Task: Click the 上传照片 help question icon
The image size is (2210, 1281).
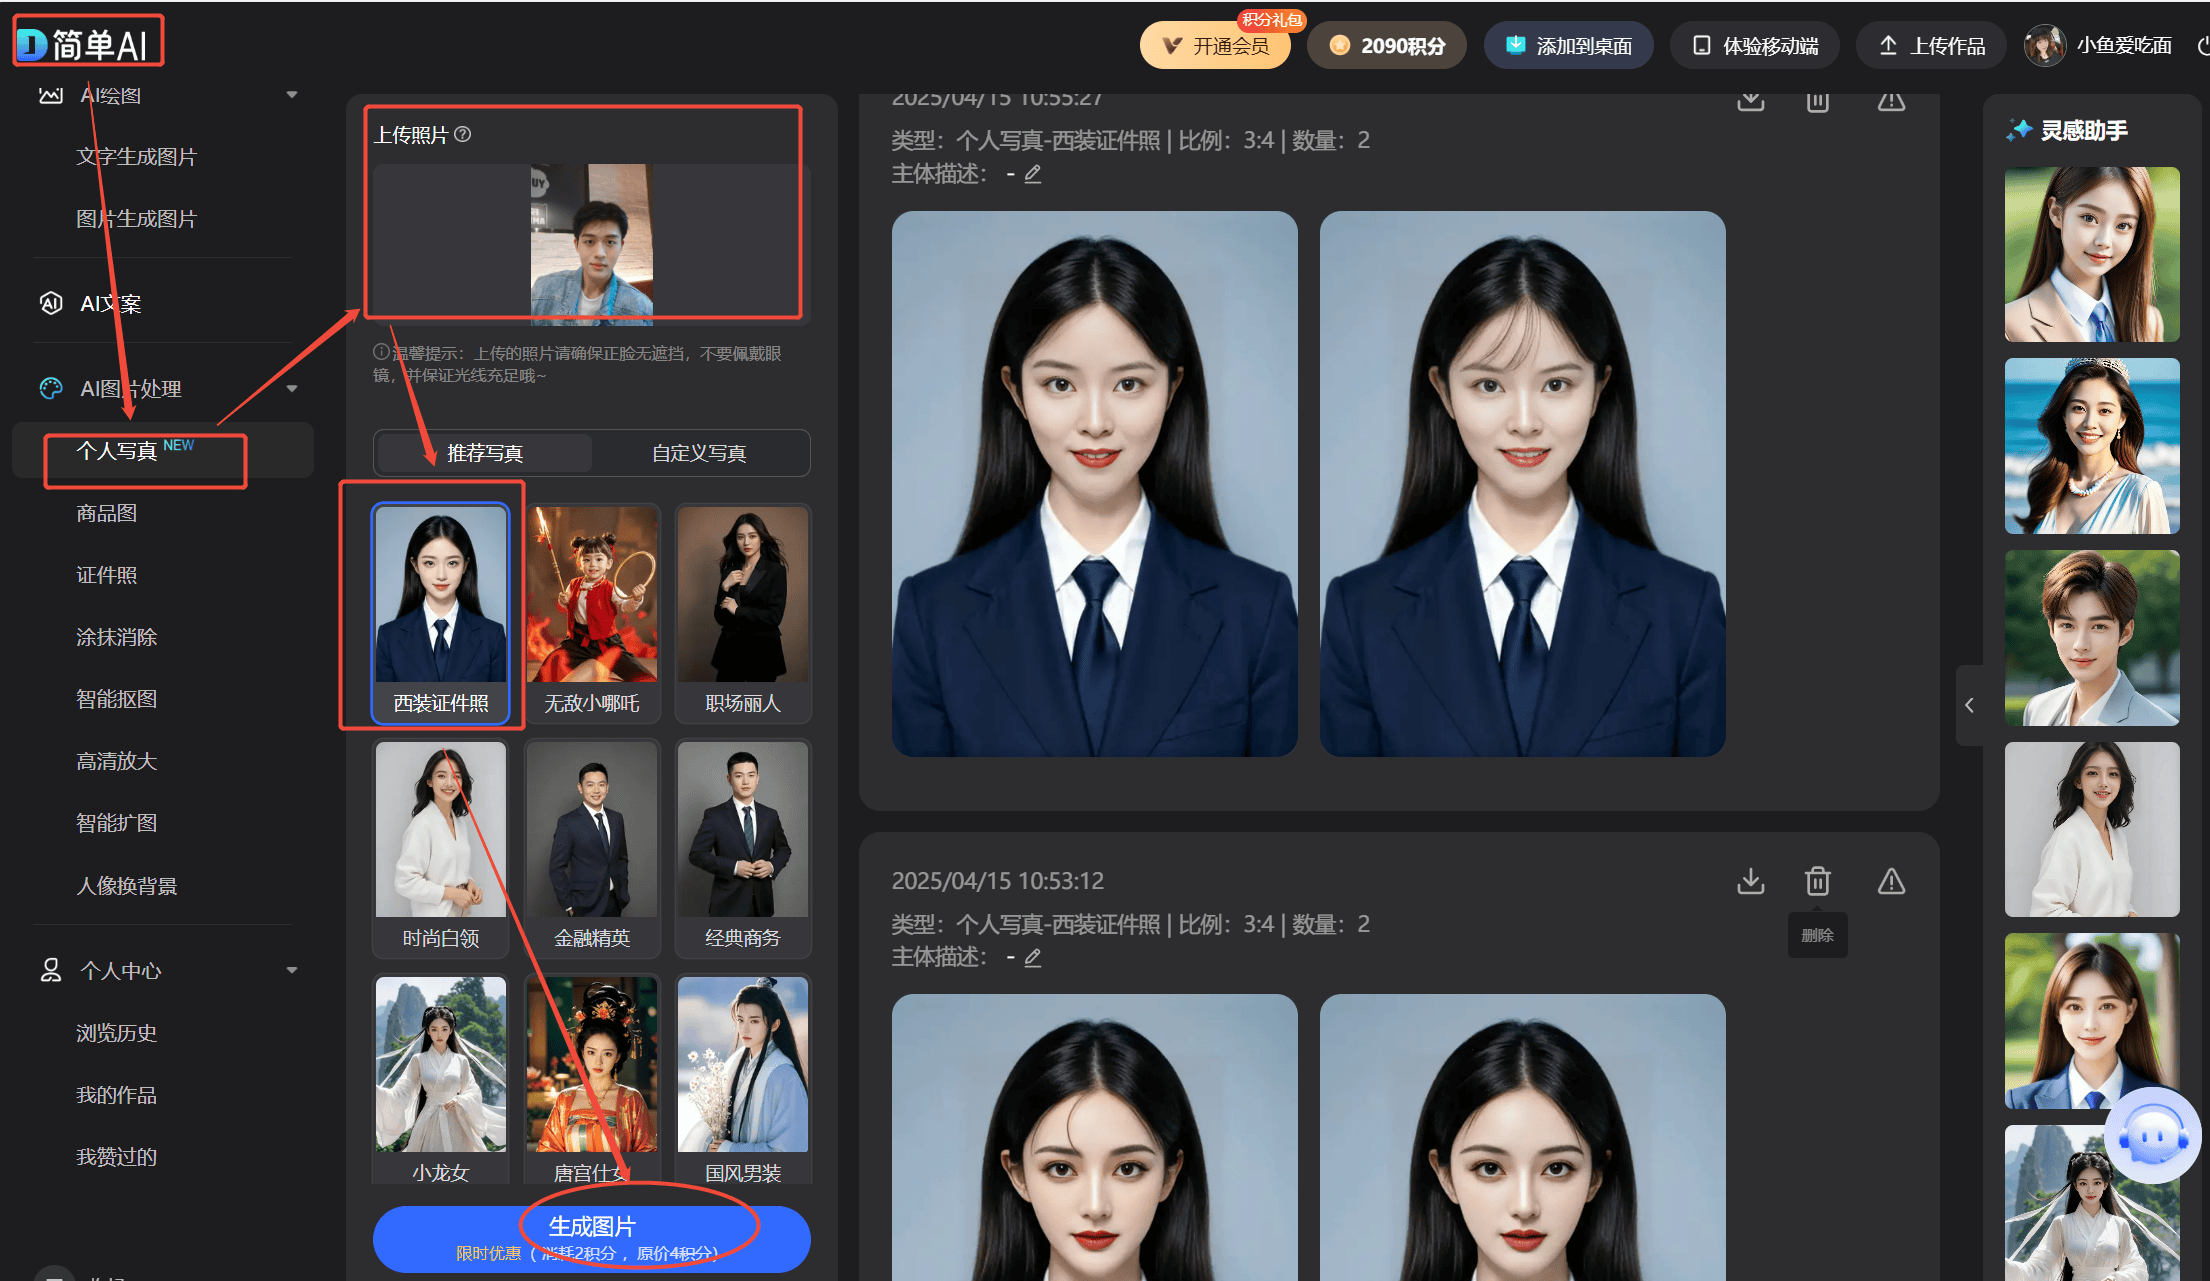Action: pyautogui.click(x=463, y=134)
